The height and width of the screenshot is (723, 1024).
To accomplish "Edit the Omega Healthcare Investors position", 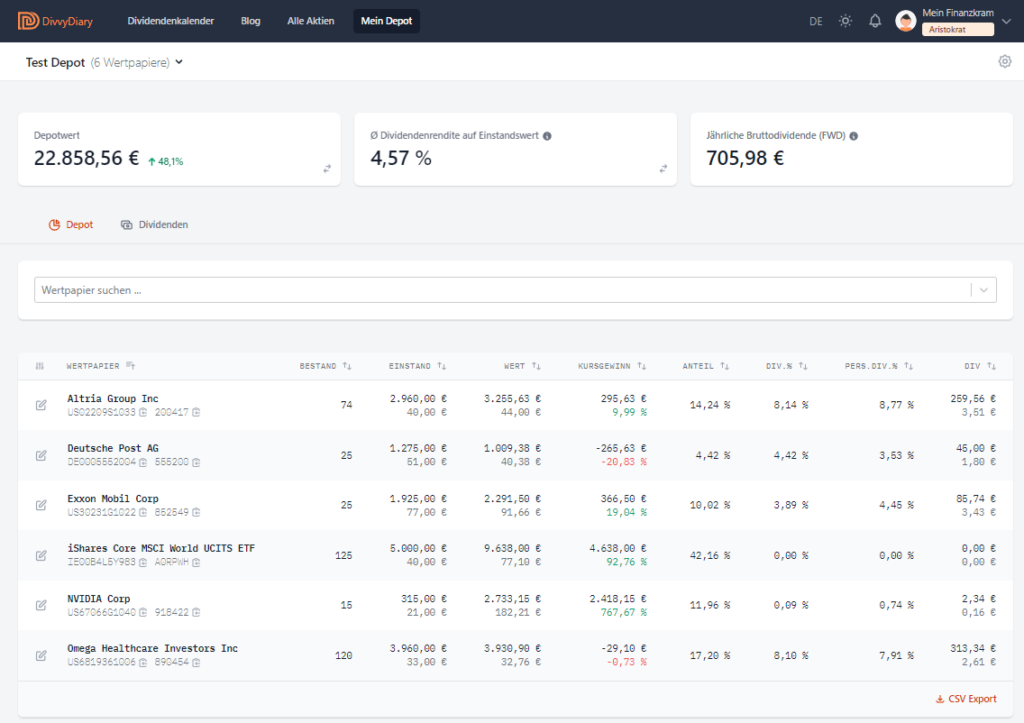I will pyautogui.click(x=41, y=655).
